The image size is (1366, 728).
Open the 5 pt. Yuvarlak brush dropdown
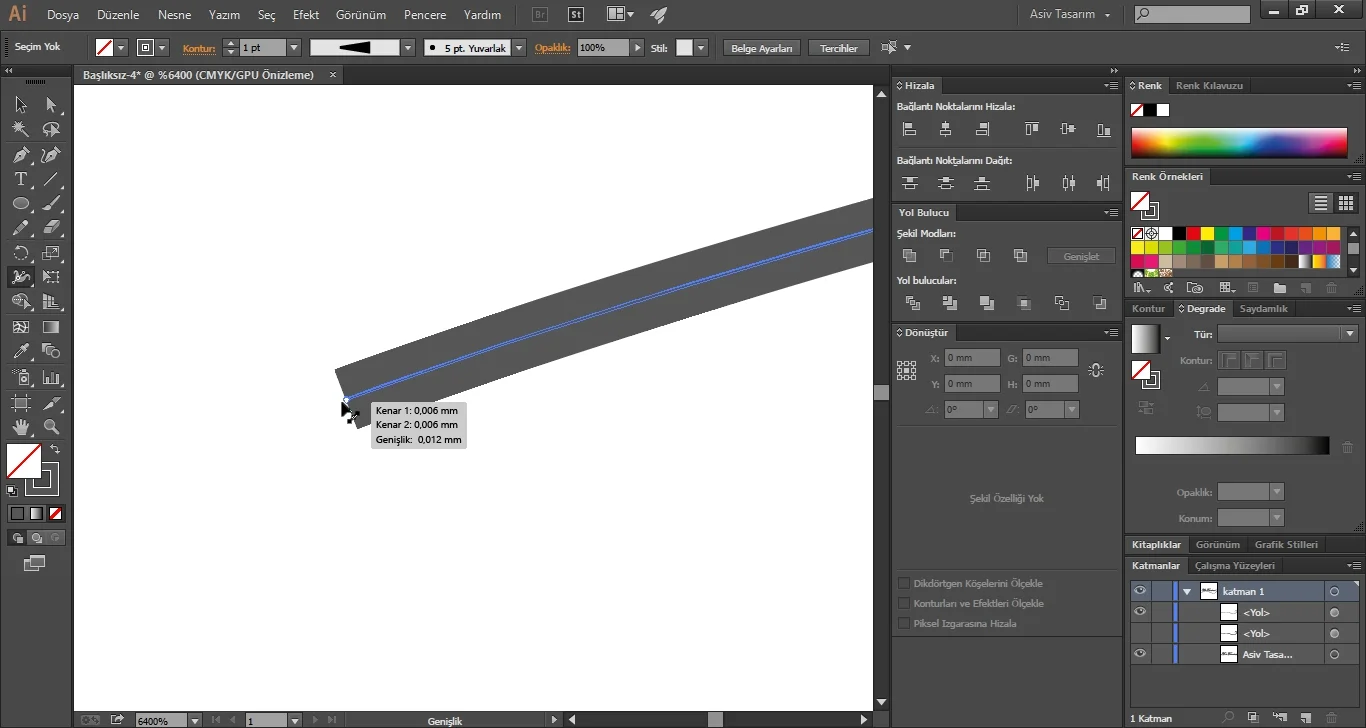519,48
